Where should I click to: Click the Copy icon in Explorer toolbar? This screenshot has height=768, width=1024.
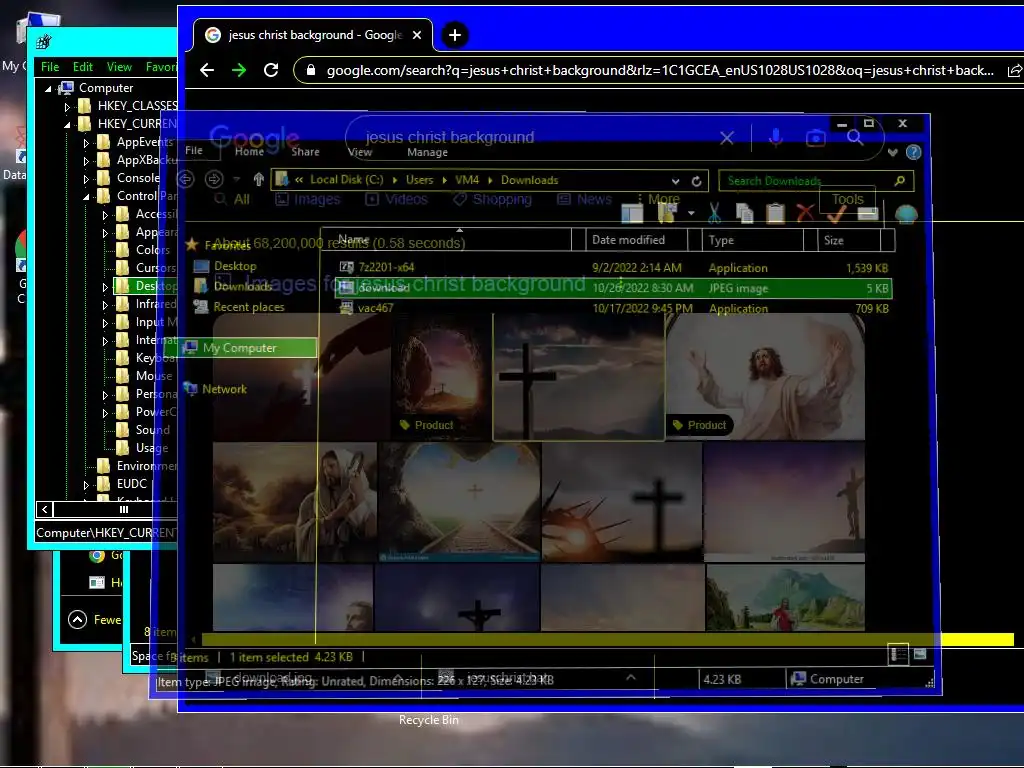click(x=744, y=213)
